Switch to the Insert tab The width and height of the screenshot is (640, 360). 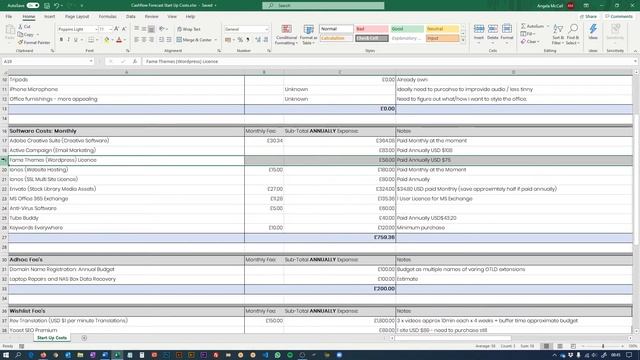coord(49,17)
